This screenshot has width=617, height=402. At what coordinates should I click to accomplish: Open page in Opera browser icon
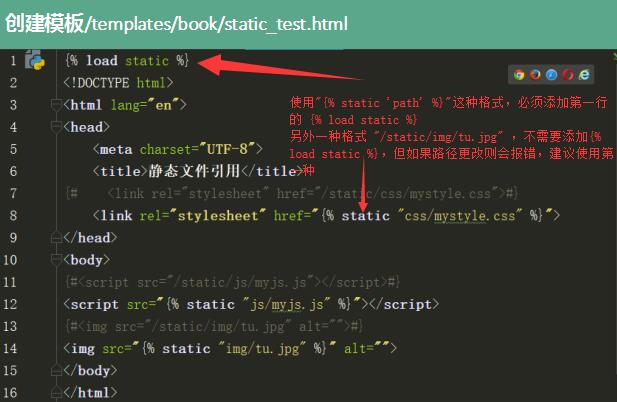coord(568,74)
